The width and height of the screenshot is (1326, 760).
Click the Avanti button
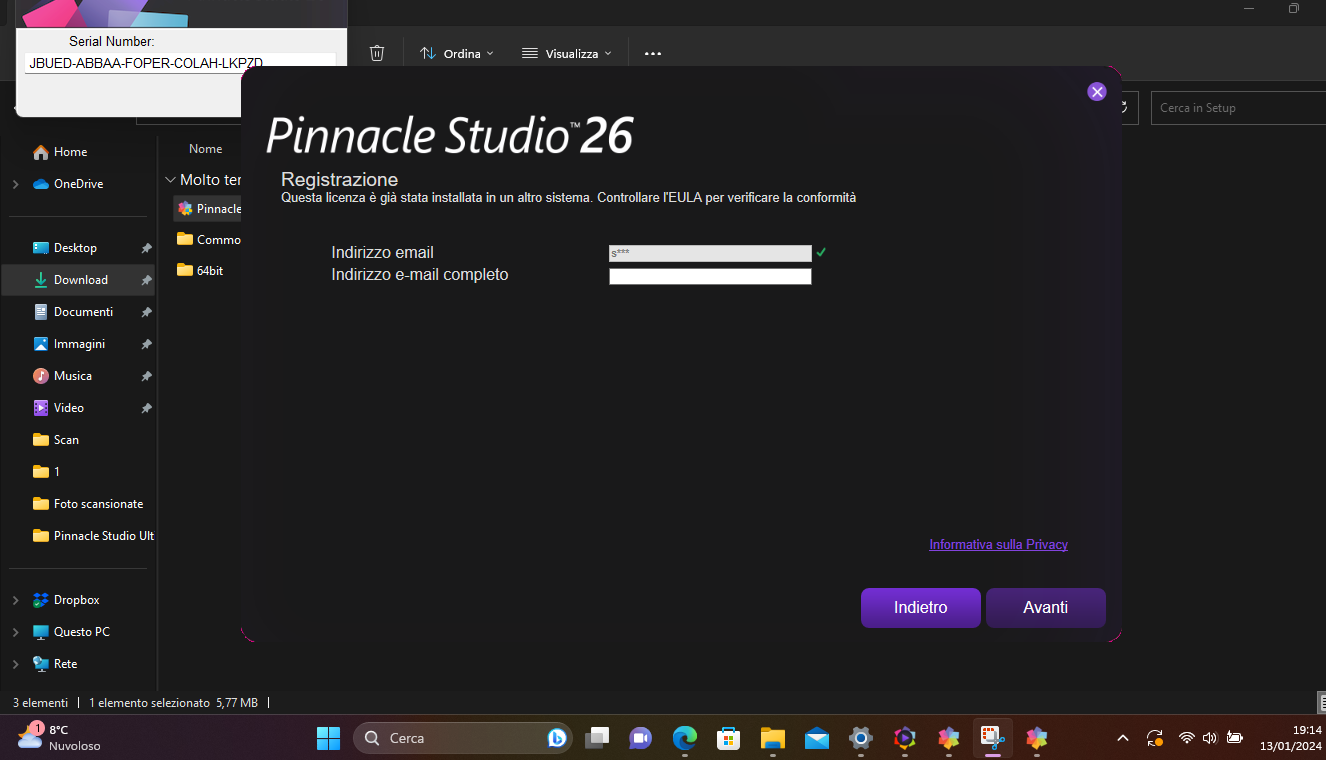point(1045,608)
